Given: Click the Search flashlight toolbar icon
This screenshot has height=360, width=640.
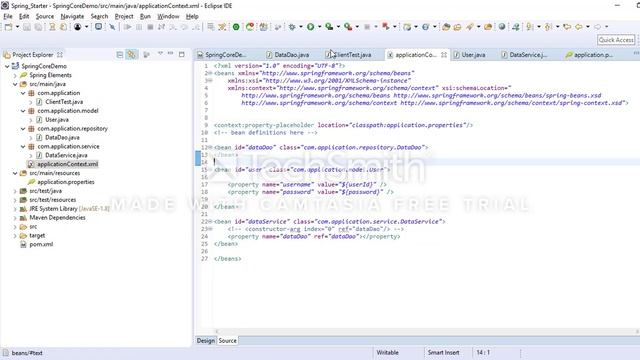Looking at the screenshot, I should point(469,27).
